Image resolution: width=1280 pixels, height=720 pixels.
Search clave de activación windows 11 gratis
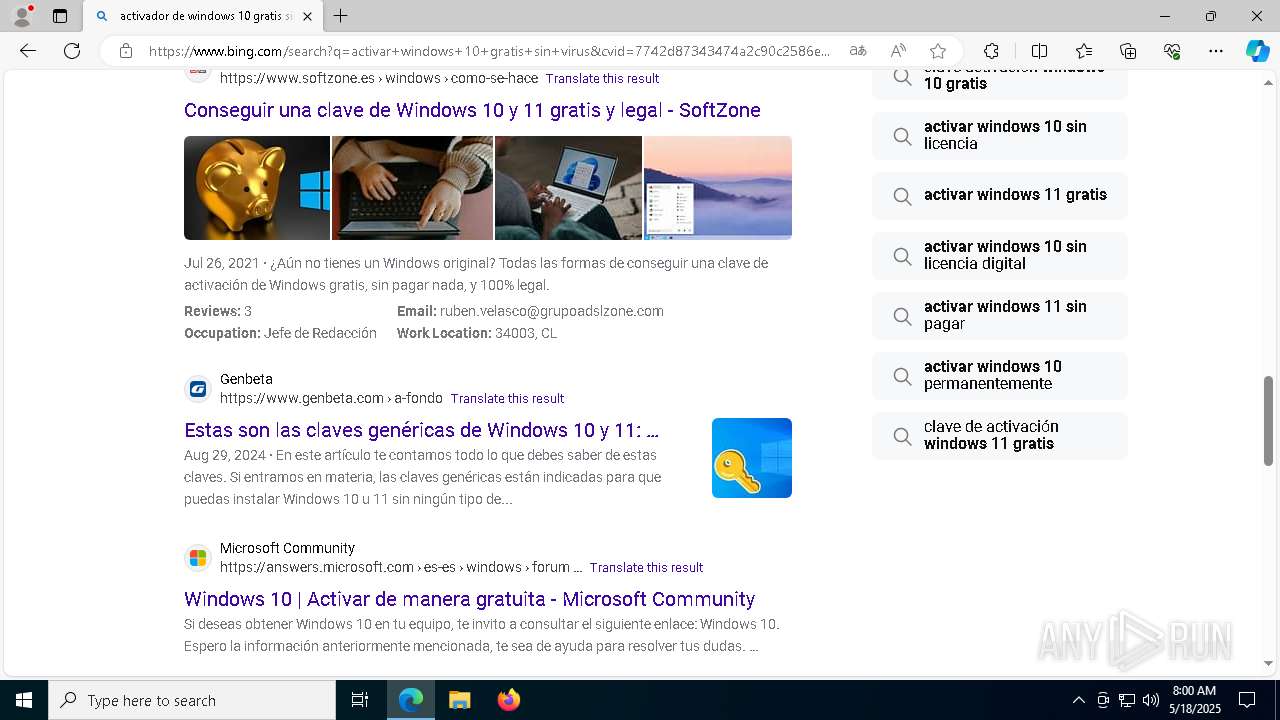(1000, 435)
